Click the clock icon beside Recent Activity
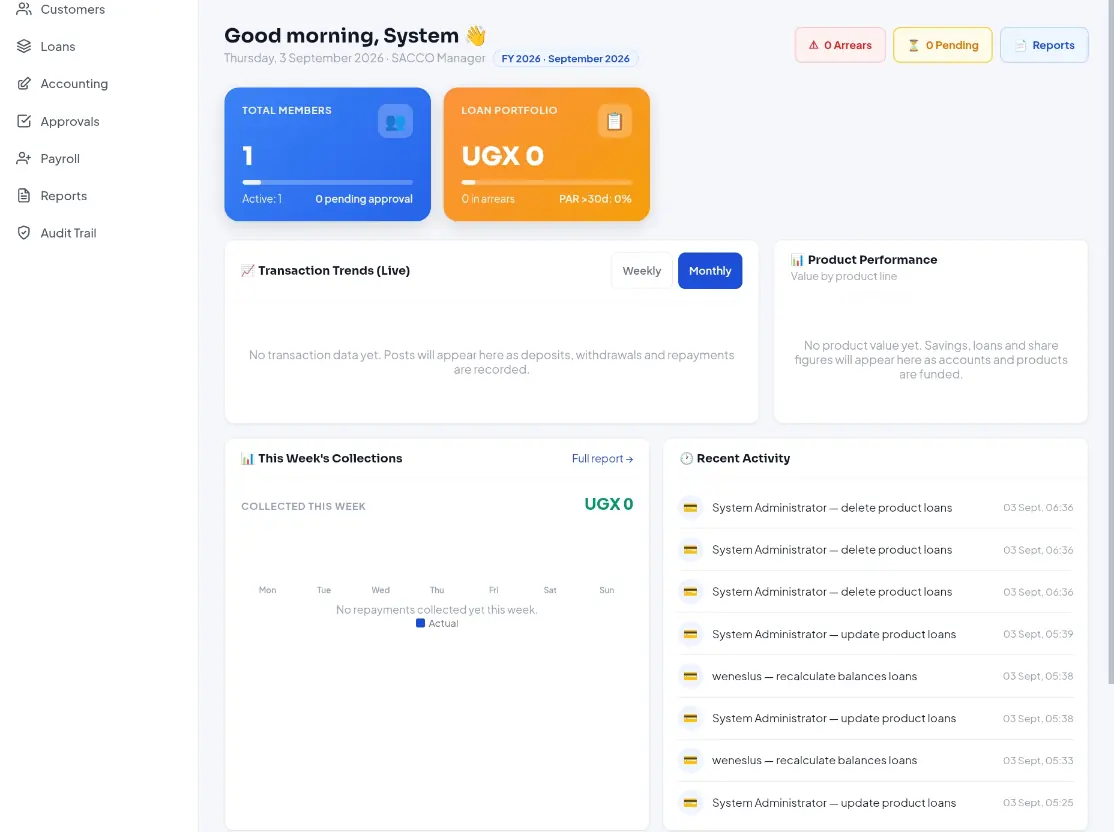 (x=686, y=459)
